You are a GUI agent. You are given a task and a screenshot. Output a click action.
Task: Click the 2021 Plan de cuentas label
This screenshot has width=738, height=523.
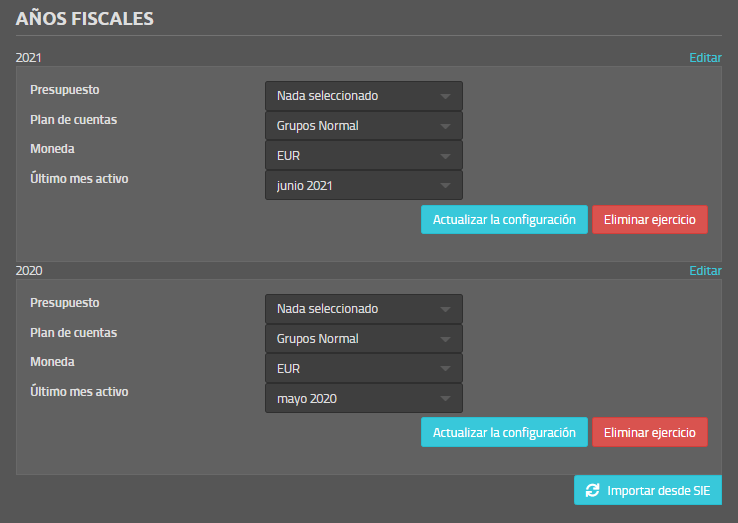pos(73,120)
